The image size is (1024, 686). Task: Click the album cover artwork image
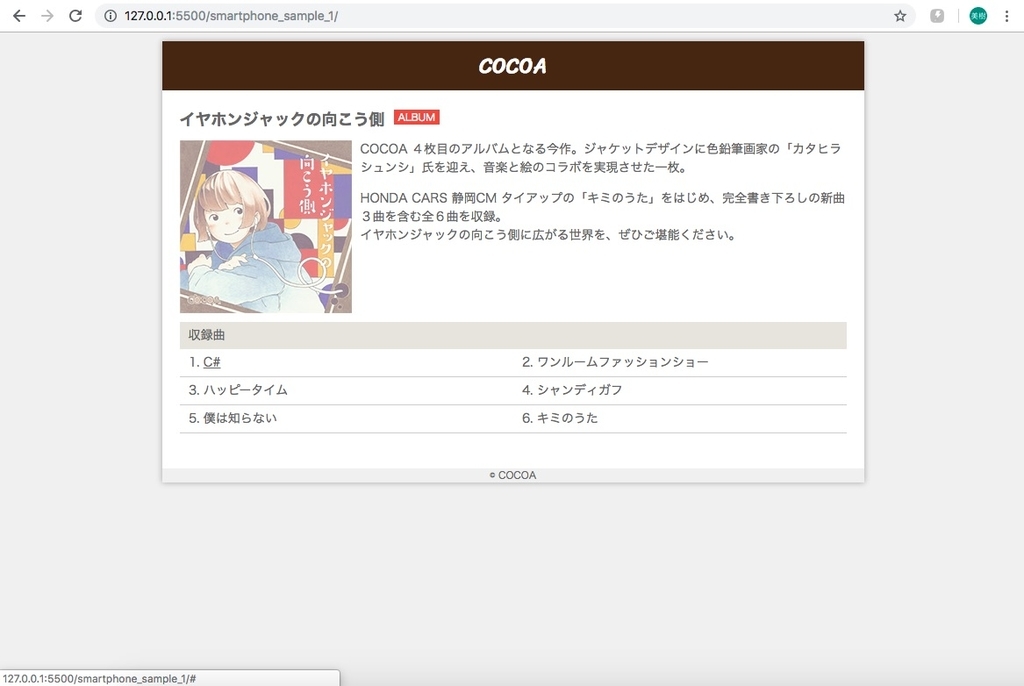click(265, 226)
